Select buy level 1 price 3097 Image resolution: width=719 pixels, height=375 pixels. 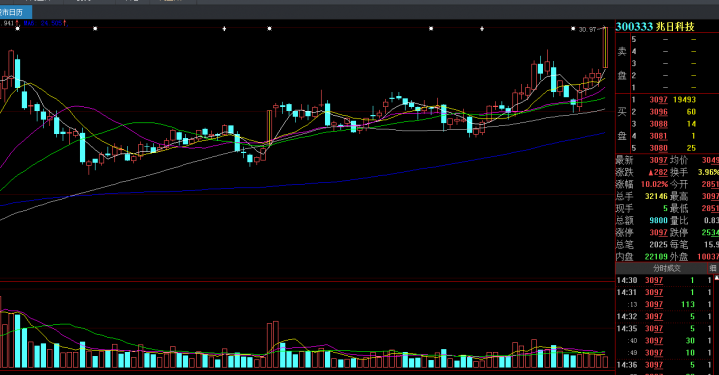658,99
